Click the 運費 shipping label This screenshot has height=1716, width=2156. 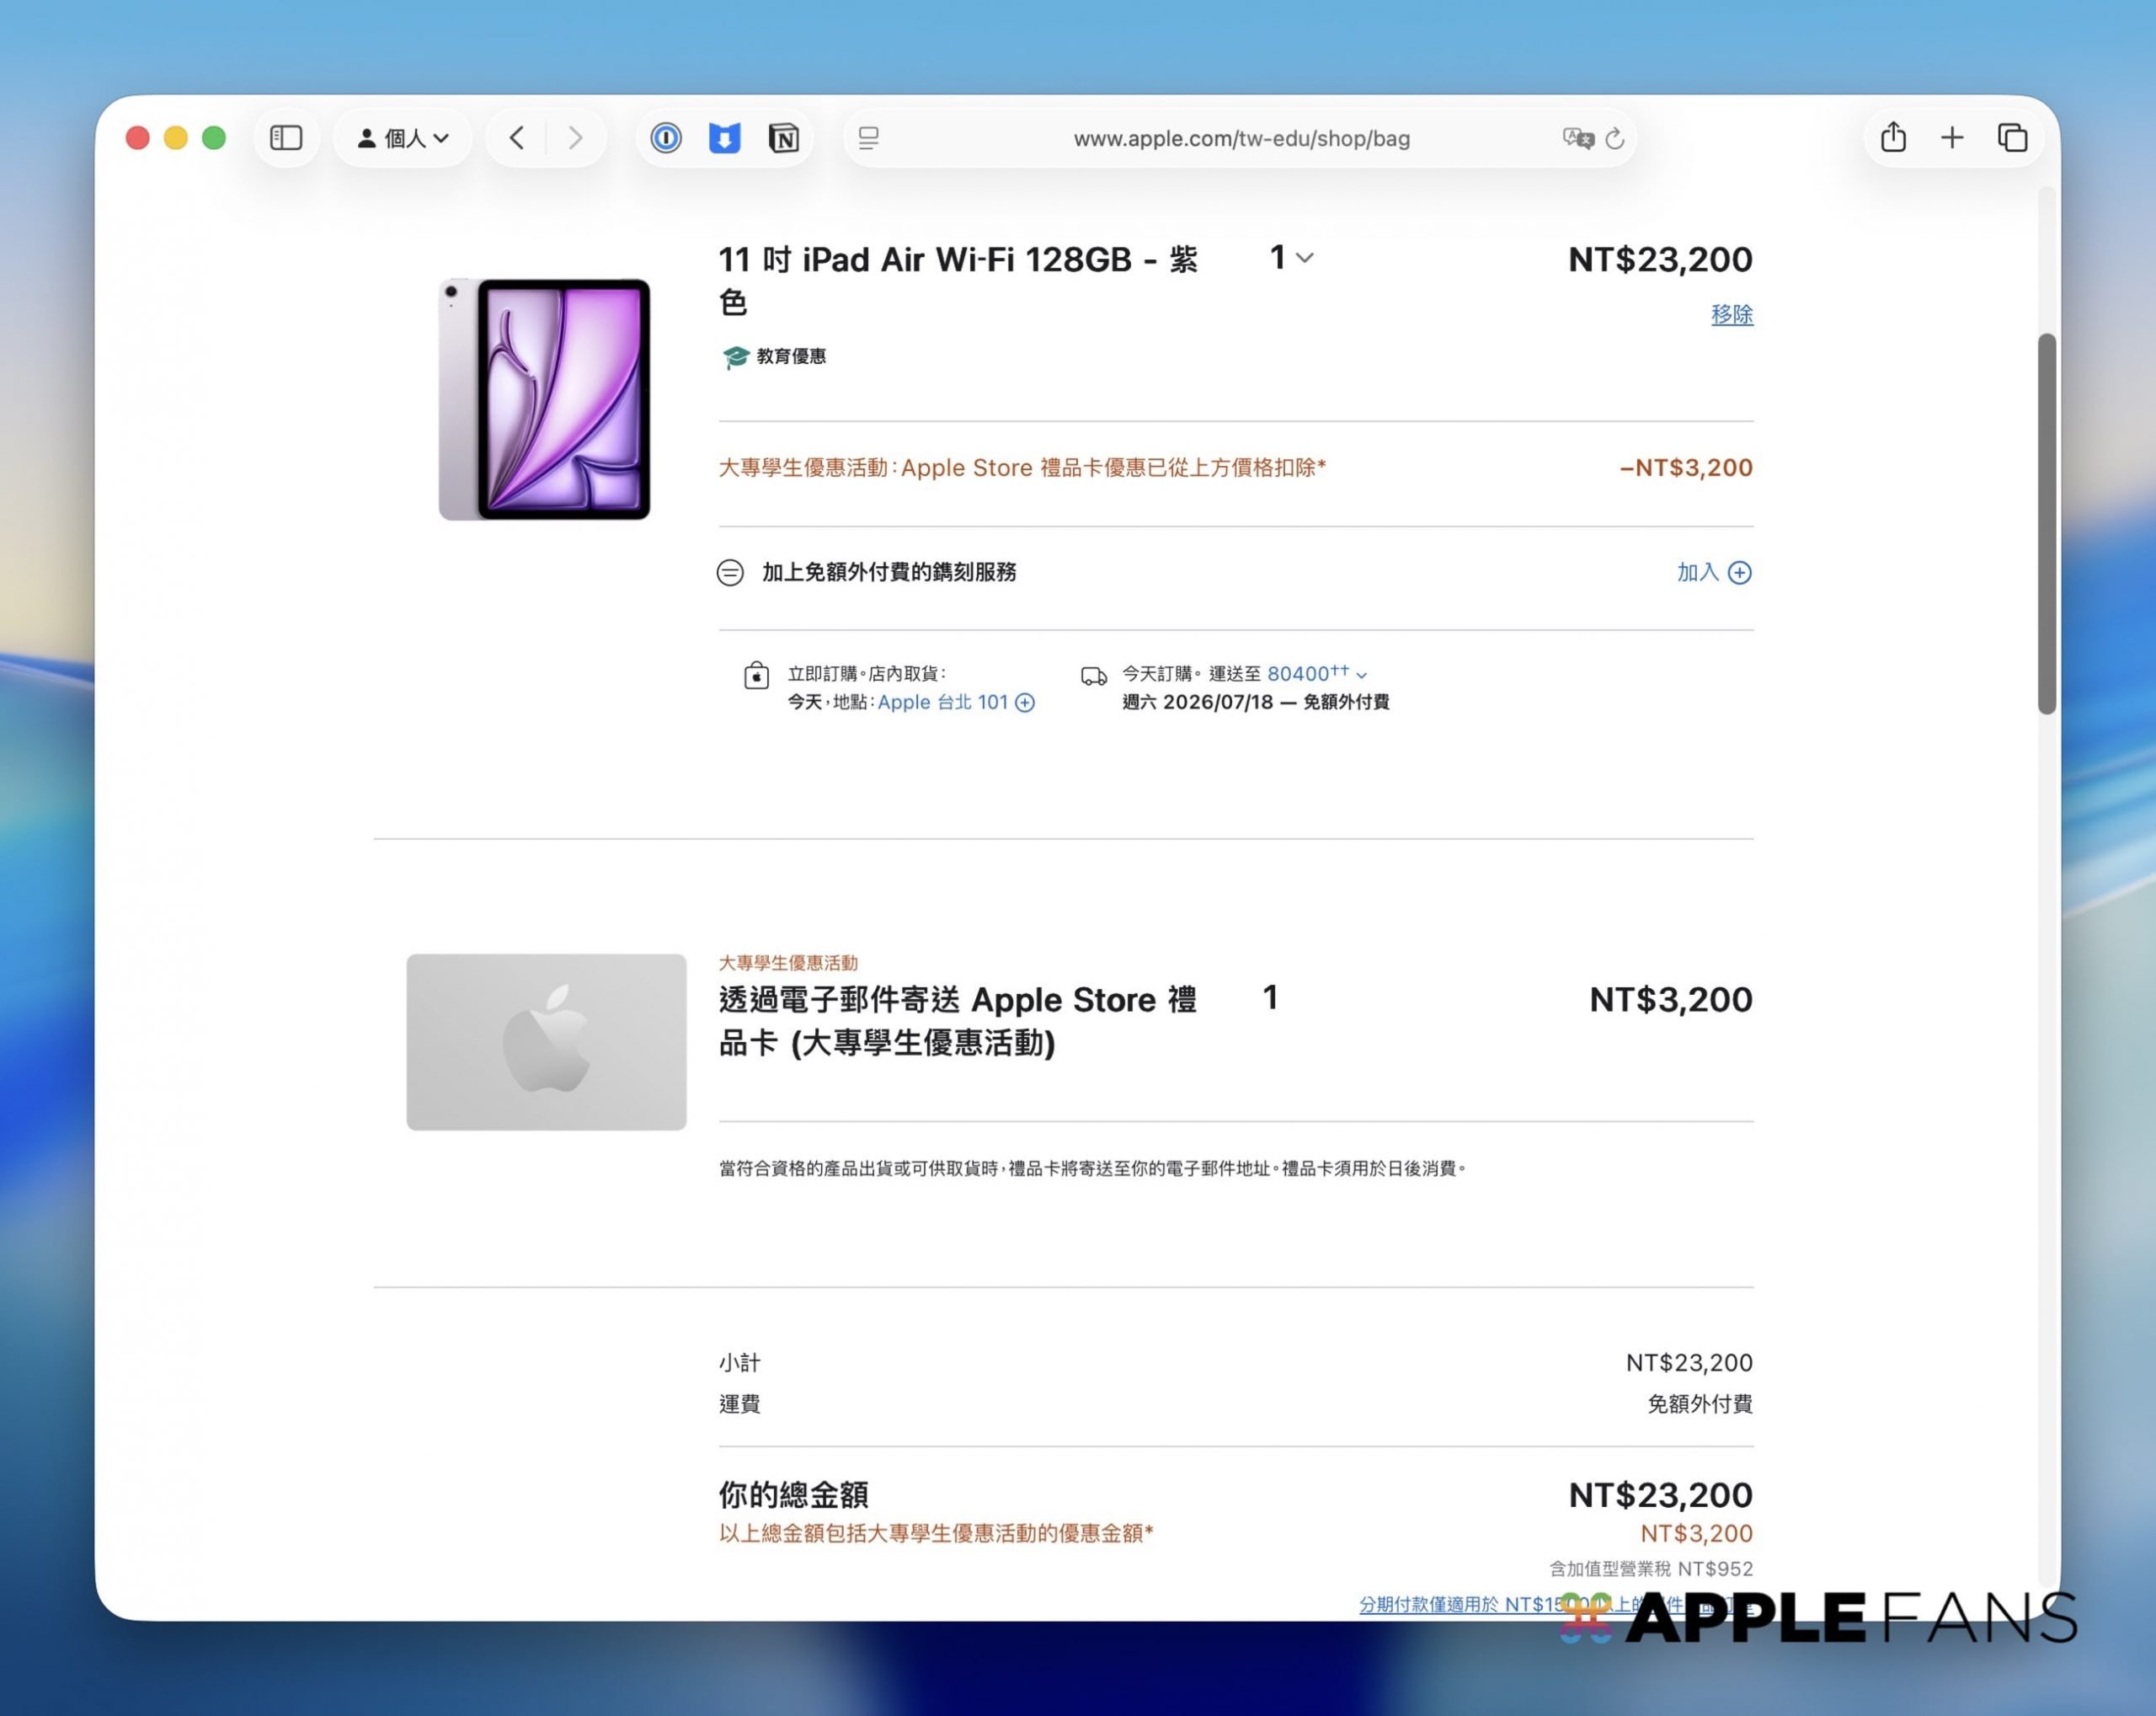[740, 1404]
